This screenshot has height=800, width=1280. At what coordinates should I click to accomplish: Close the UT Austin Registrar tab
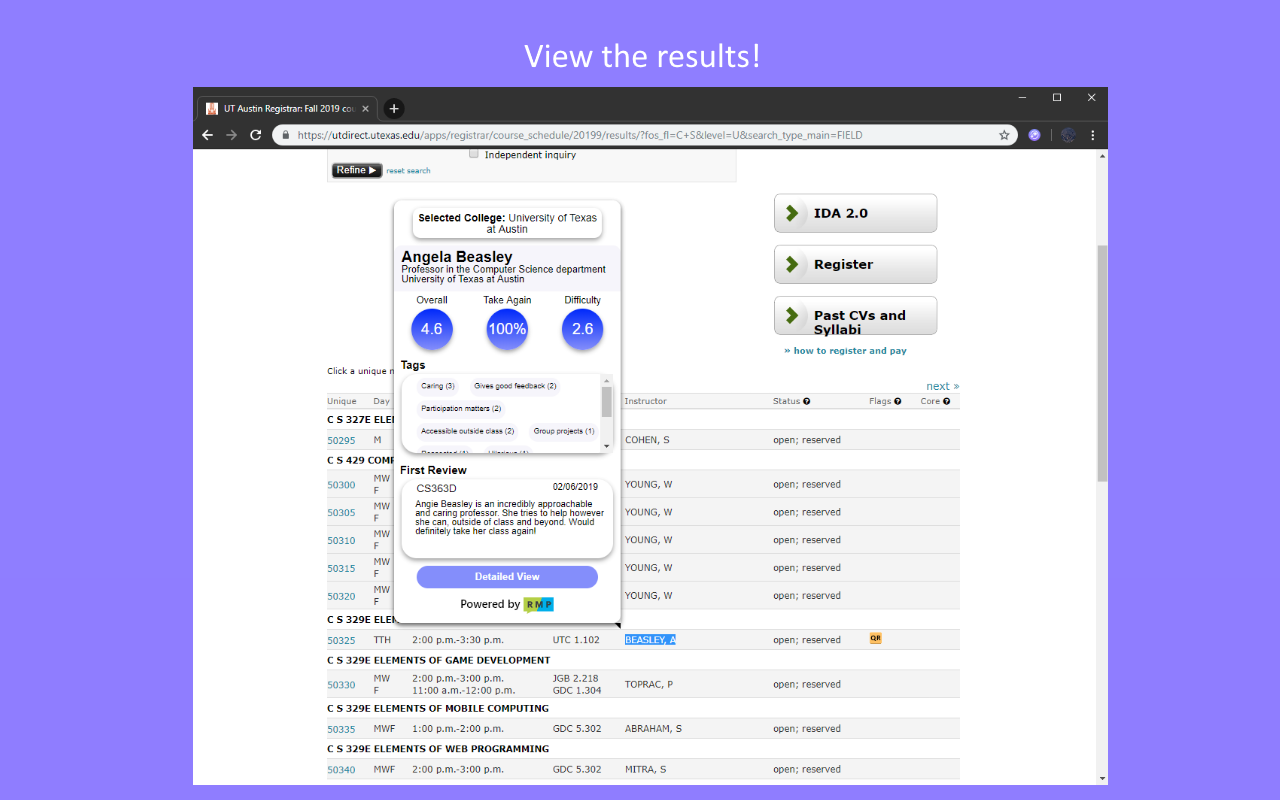[365, 108]
